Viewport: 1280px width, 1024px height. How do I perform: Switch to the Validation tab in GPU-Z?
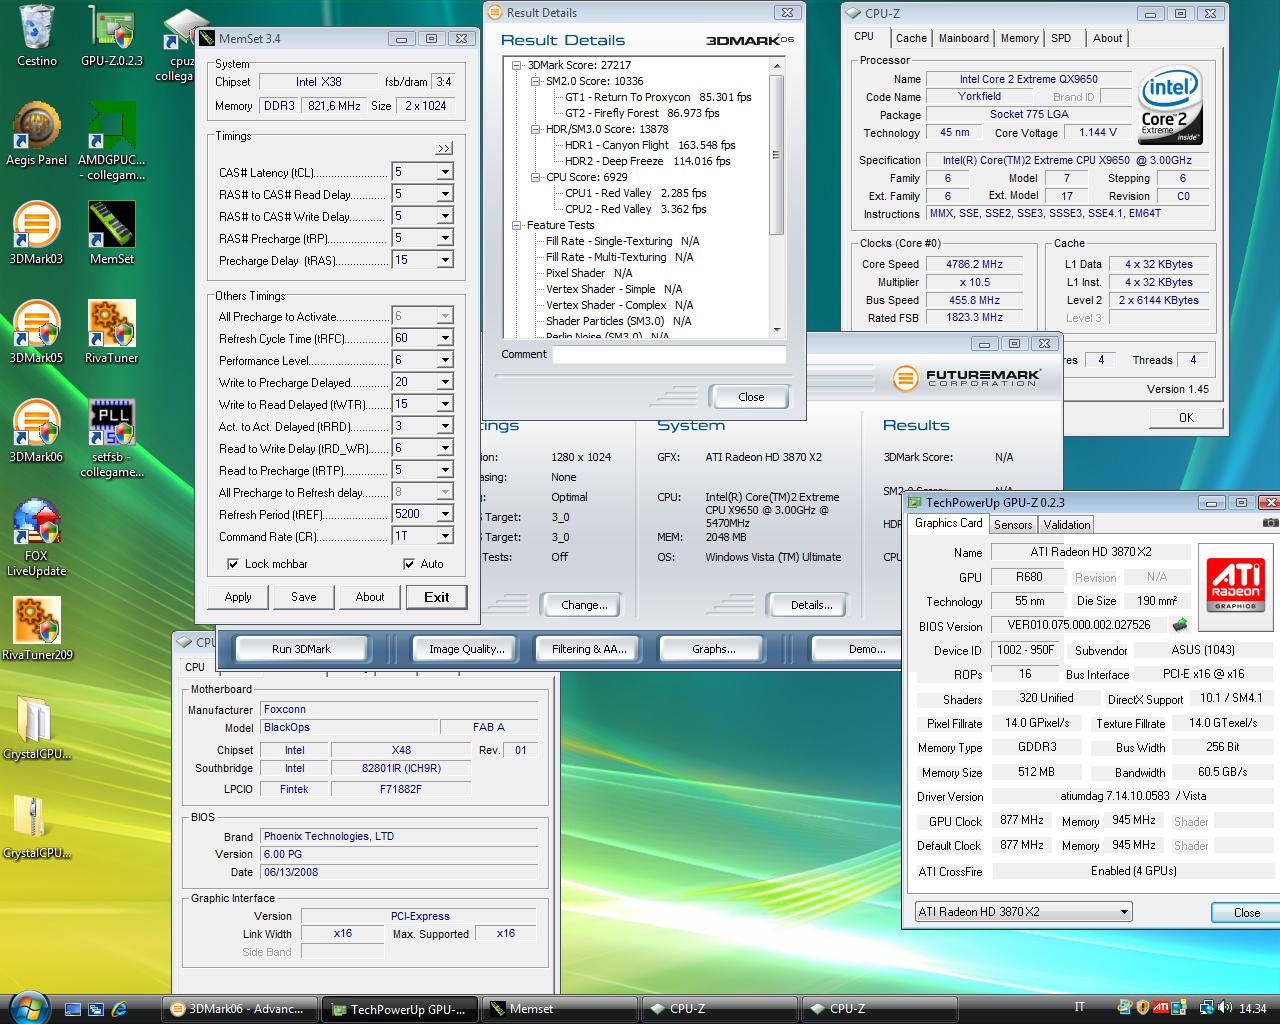1067,525
